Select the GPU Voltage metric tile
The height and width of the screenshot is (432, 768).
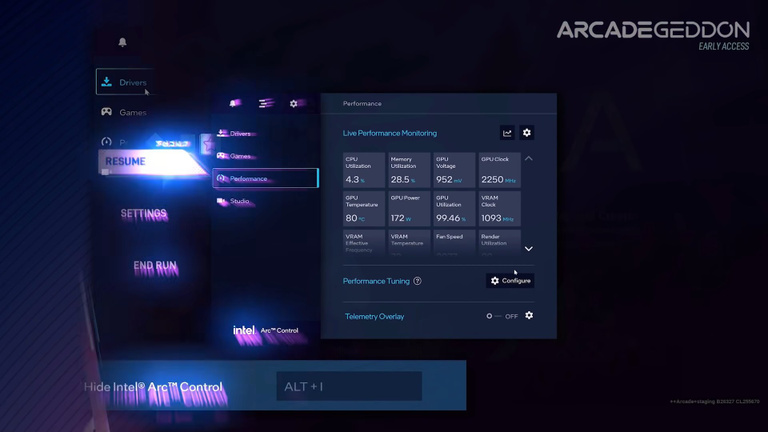454,170
